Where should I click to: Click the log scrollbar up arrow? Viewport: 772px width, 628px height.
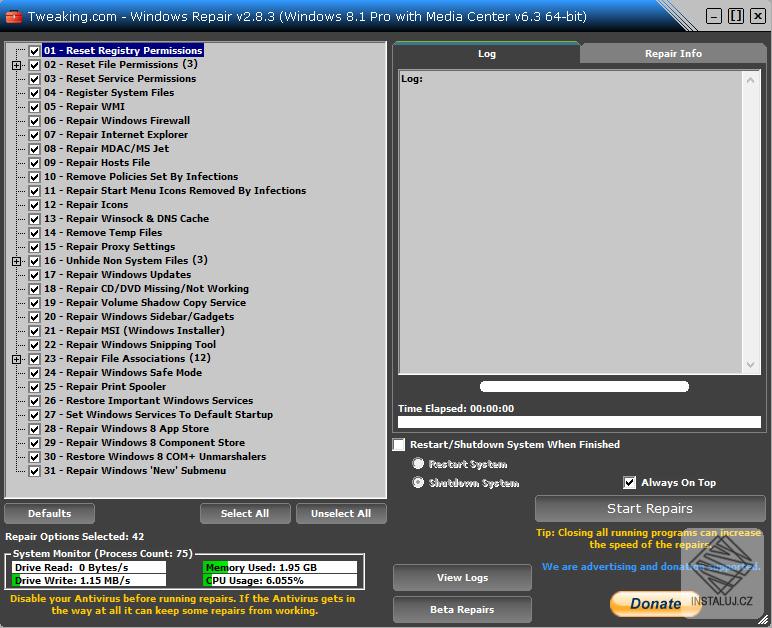[x=750, y=80]
